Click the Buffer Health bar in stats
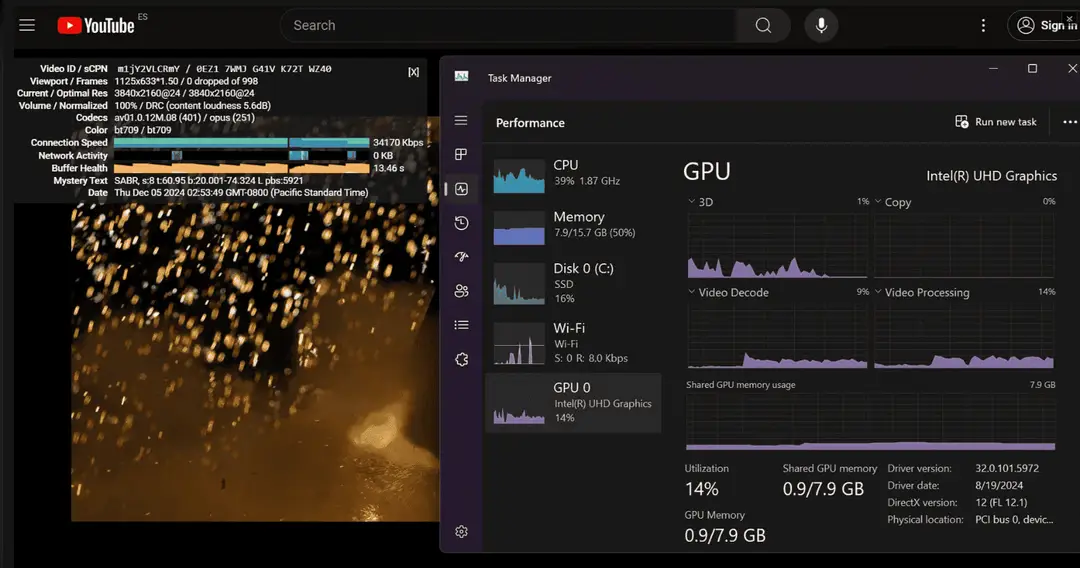This screenshot has height=568, width=1080. tap(242, 168)
